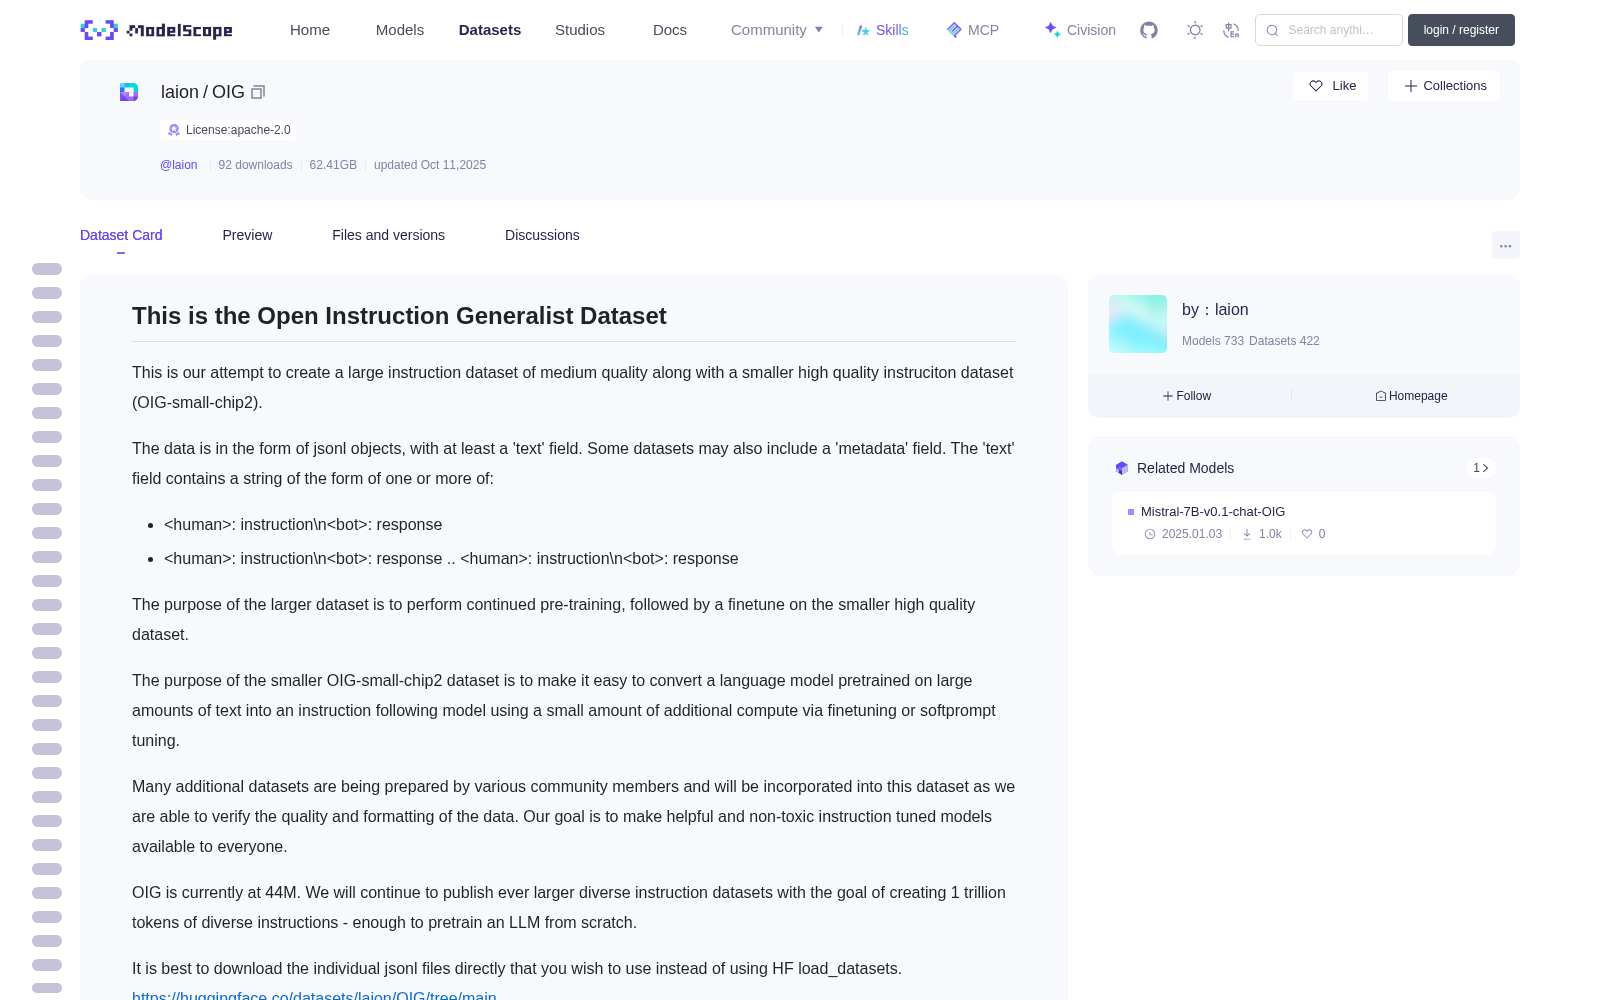Image resolution: width=1600 pixels, height=1000 pixels.
Task: Go to the Home page
Action: (310, 30)
